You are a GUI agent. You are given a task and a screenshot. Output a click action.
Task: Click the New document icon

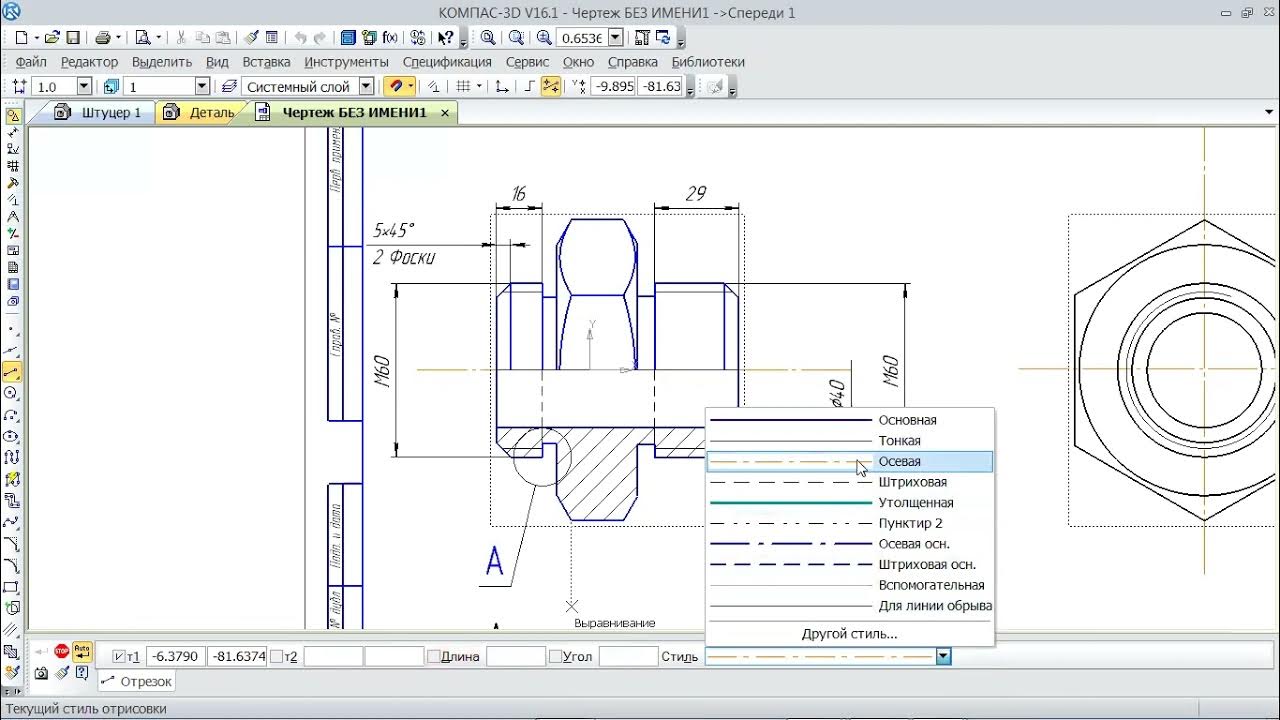point(20,38)
